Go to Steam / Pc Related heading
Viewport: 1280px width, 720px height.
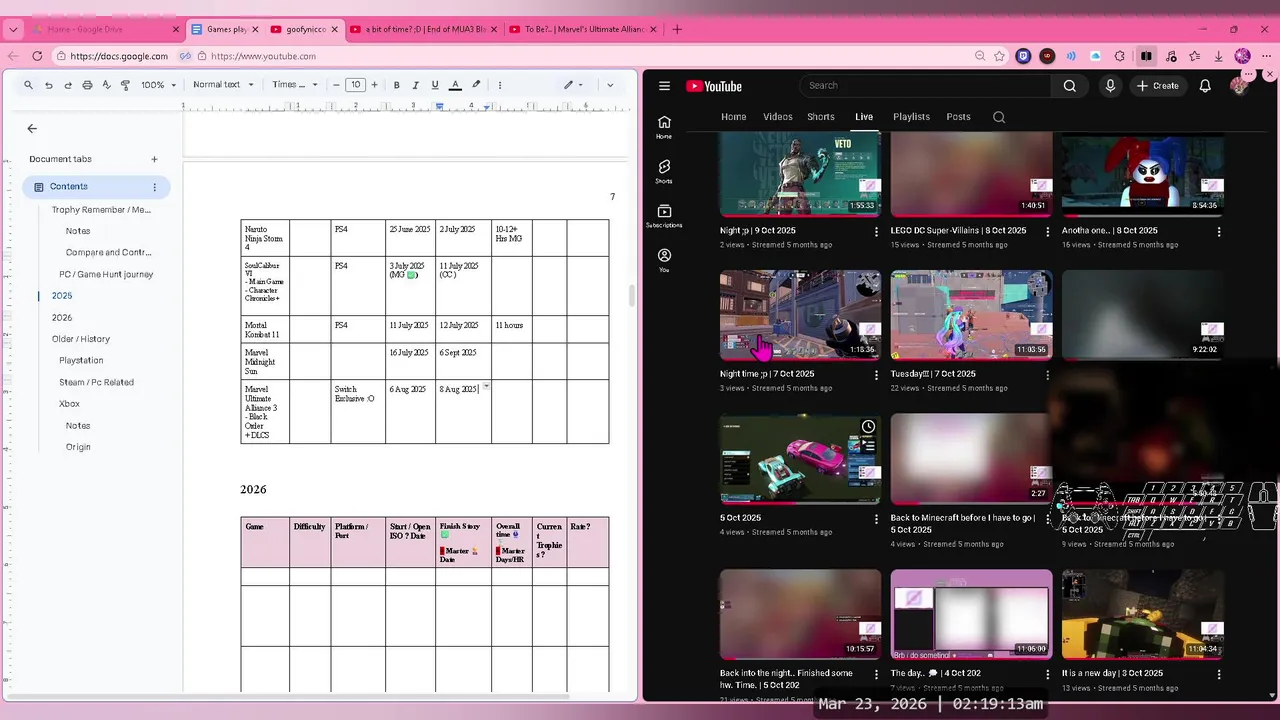(96, 382)
